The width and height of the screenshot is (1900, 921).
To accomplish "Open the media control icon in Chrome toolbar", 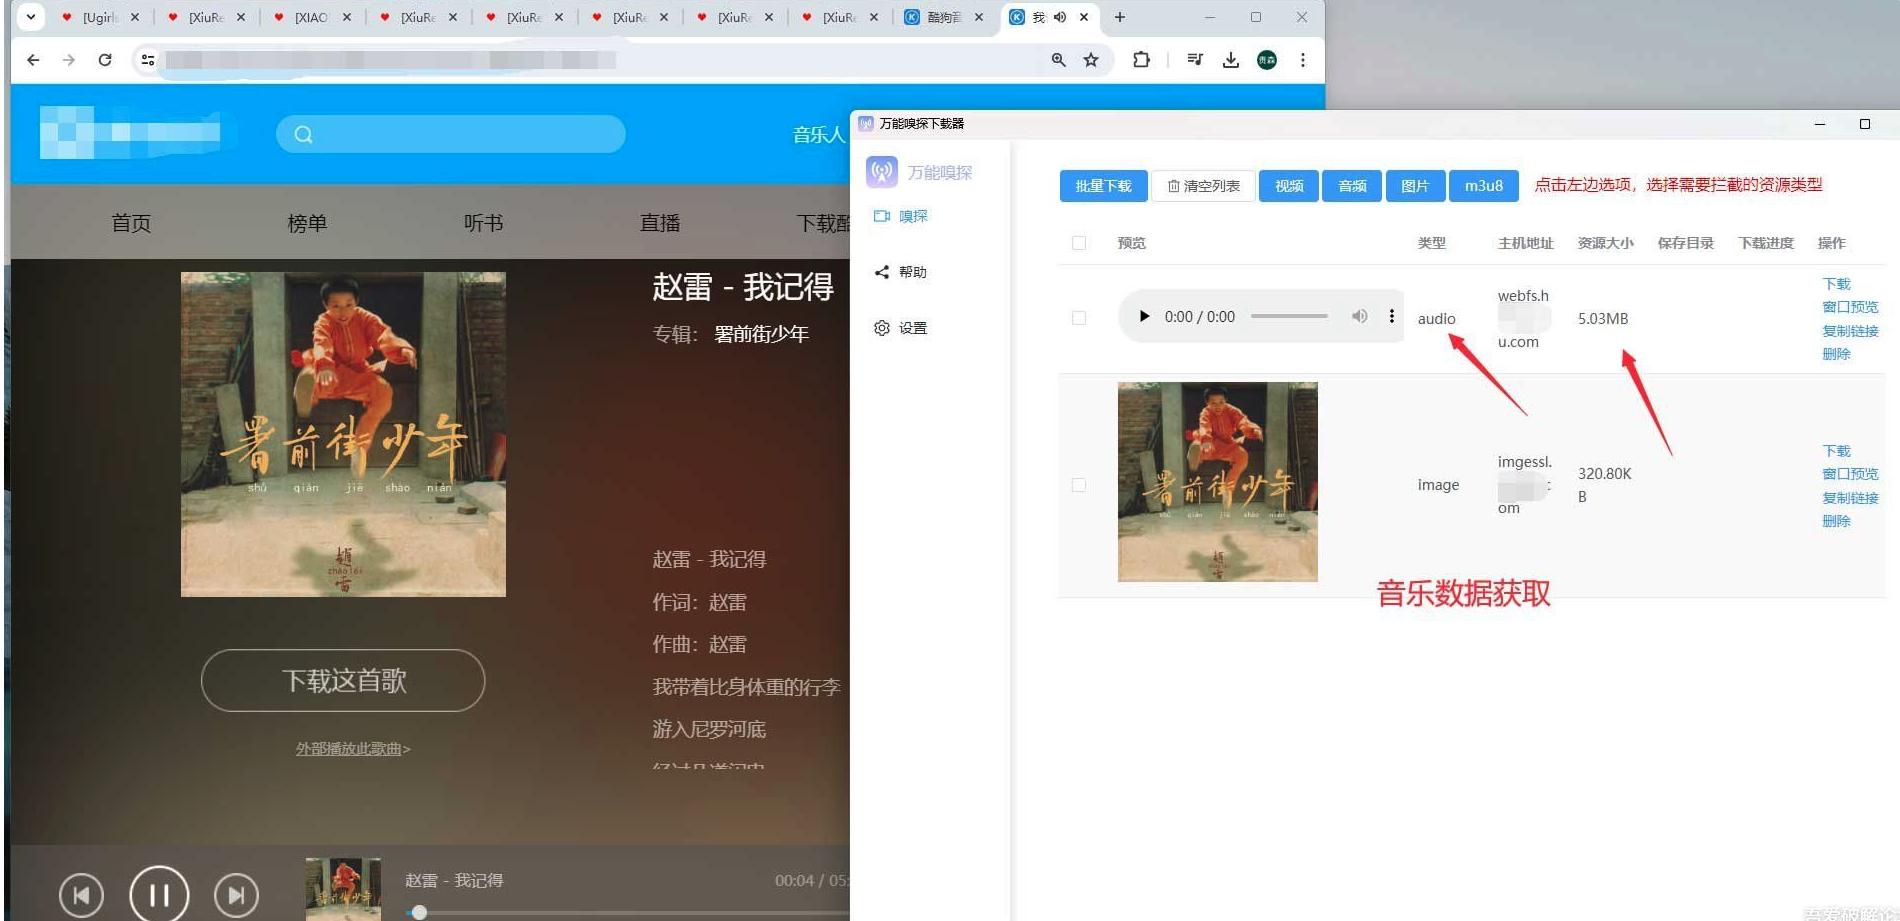I will [1195, 60].
